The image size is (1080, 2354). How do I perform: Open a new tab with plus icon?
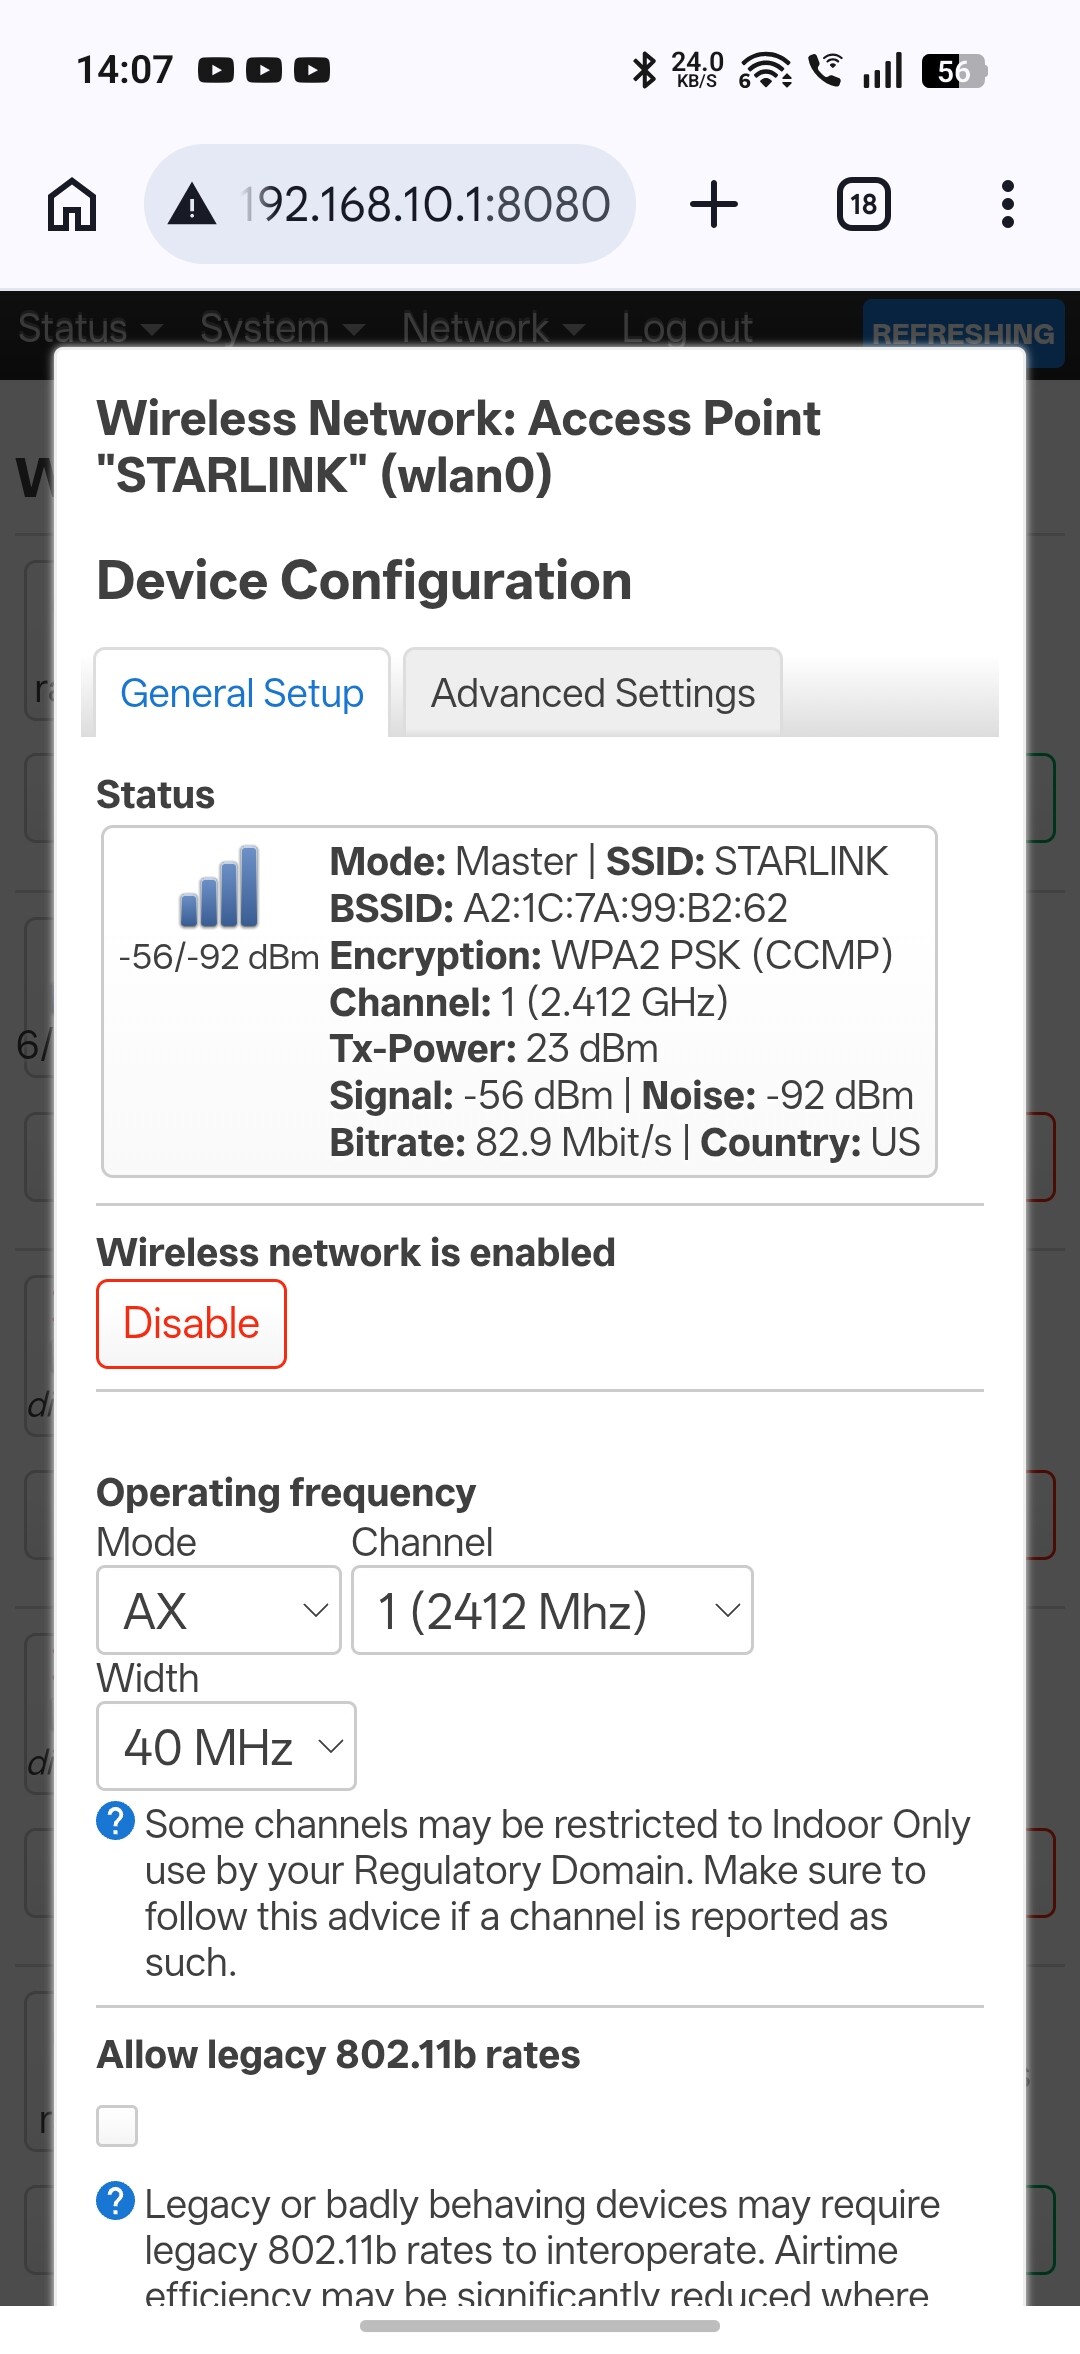[714, 204]
